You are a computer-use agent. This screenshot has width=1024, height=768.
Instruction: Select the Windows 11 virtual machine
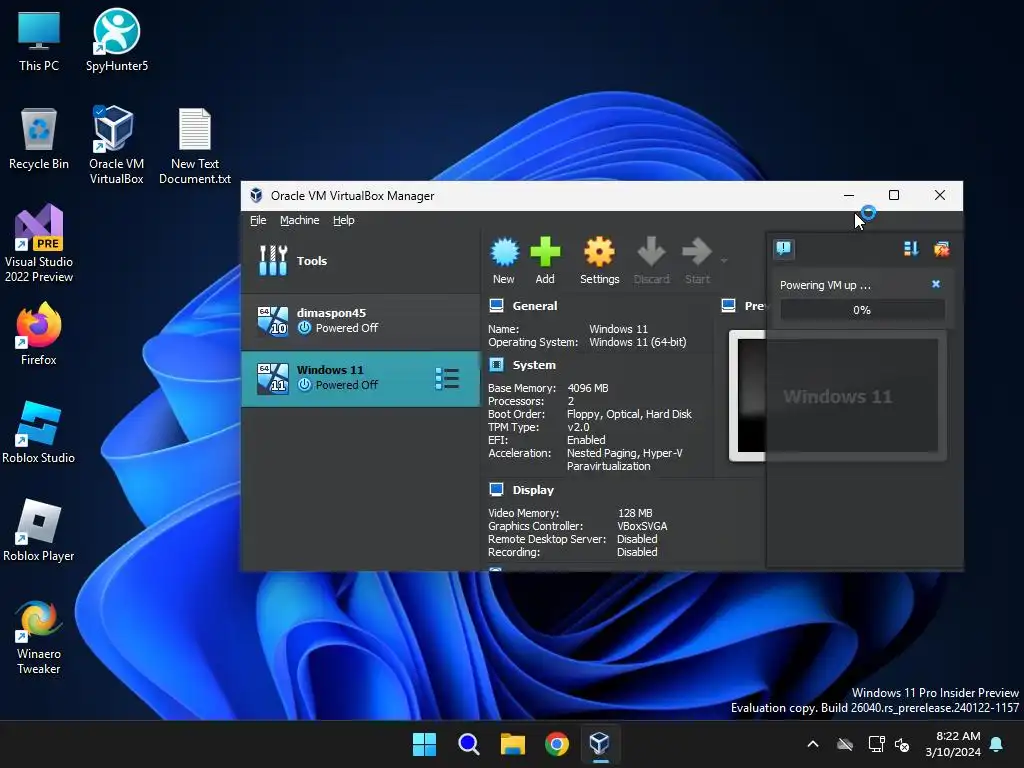pos(360,379)
